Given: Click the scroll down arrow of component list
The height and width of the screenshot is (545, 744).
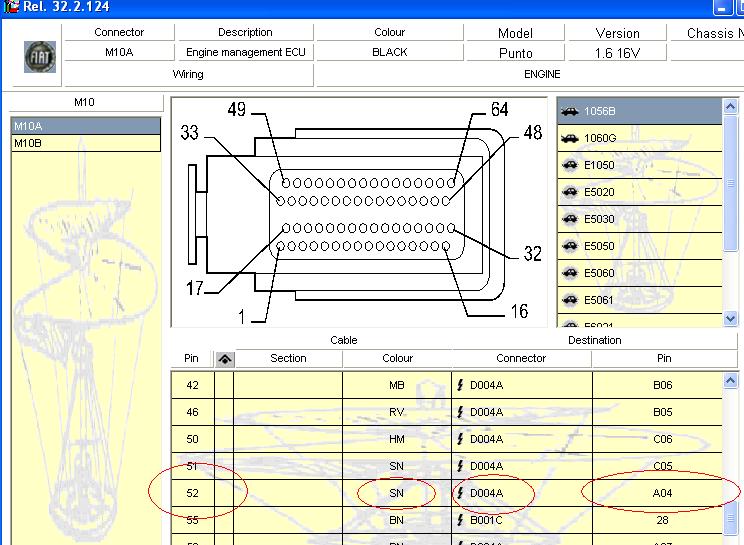Looking at the screenshot, I should (x=730, y=318).
